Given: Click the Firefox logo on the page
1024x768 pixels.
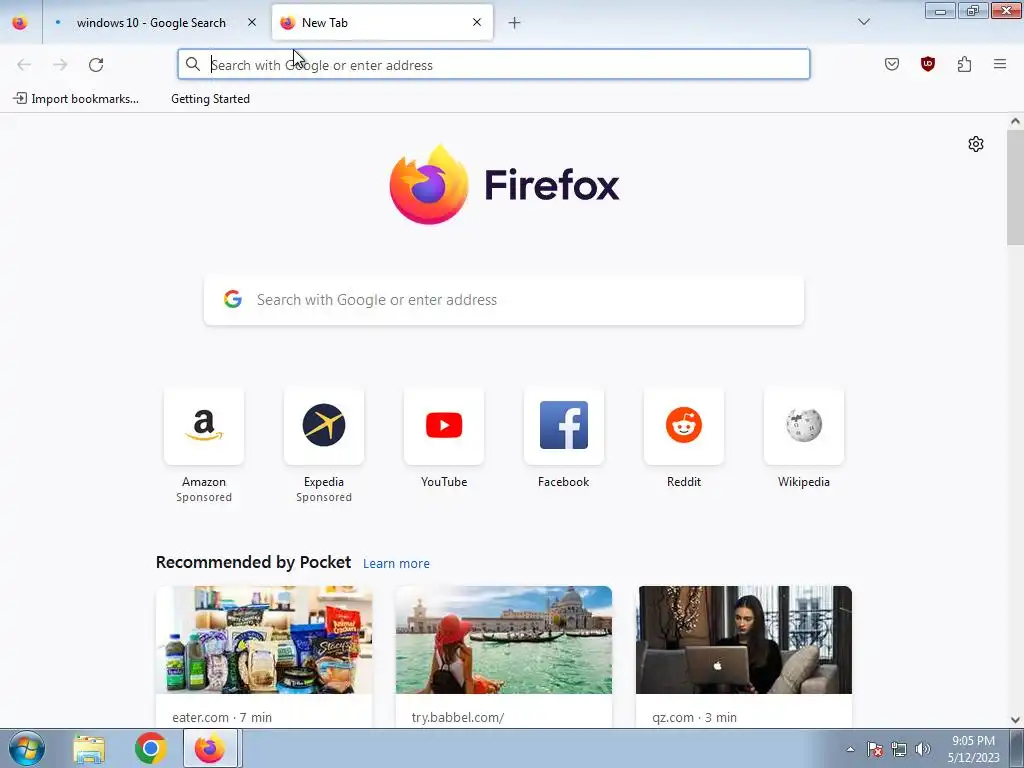Looking at the screenshot, I should pos(504,185).
